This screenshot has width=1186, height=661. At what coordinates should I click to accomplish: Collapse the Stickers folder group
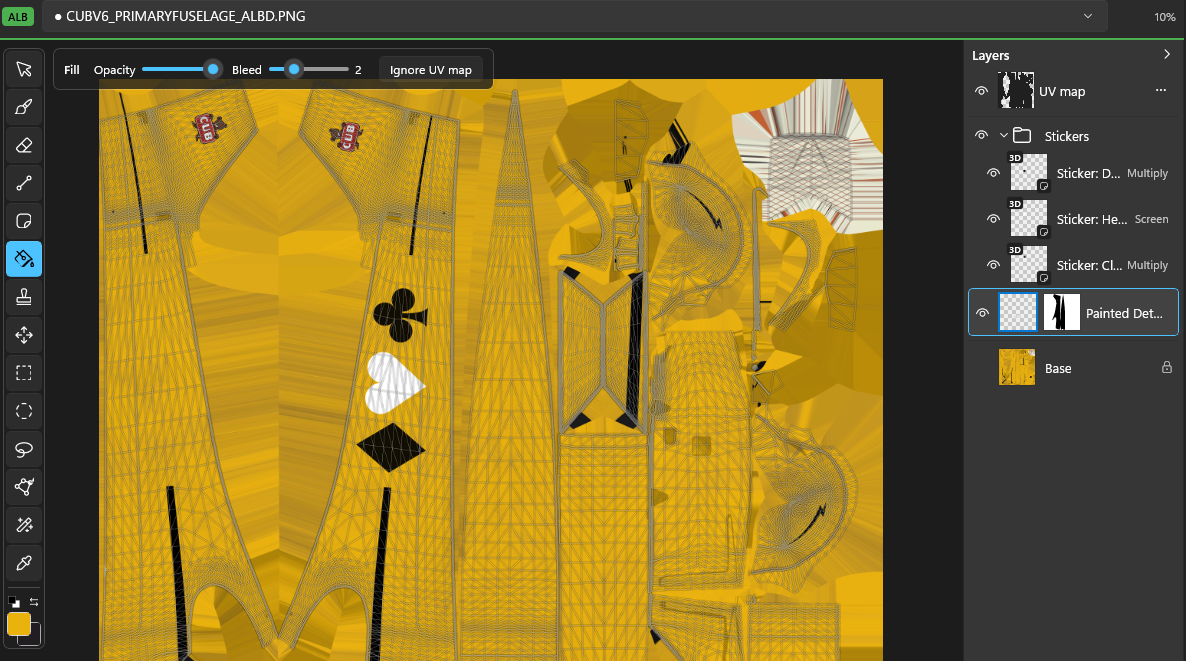[x=1004, y=135]
